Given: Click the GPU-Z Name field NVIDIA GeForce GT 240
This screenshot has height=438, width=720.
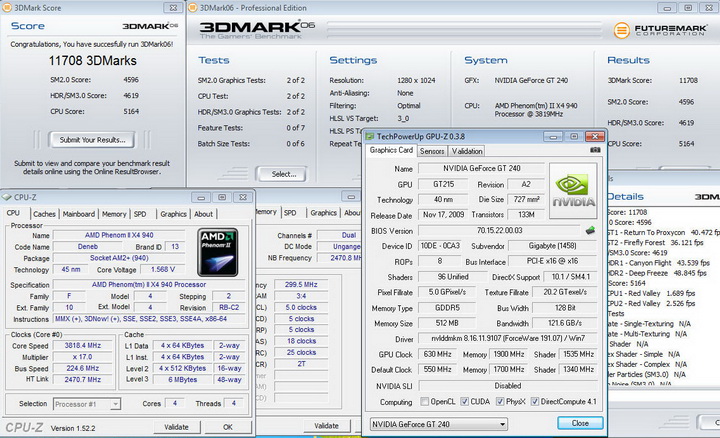Looking at the screenshot, I should [x=481, y=168].
